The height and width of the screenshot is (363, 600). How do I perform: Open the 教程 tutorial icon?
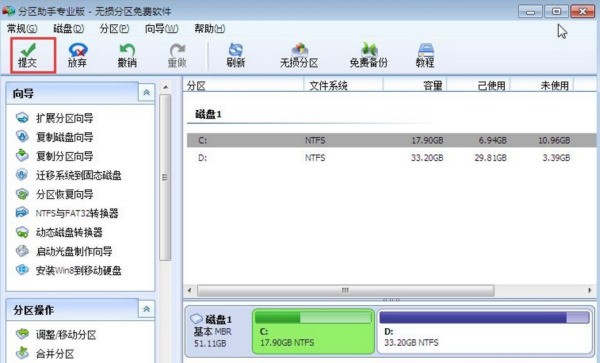425,50
